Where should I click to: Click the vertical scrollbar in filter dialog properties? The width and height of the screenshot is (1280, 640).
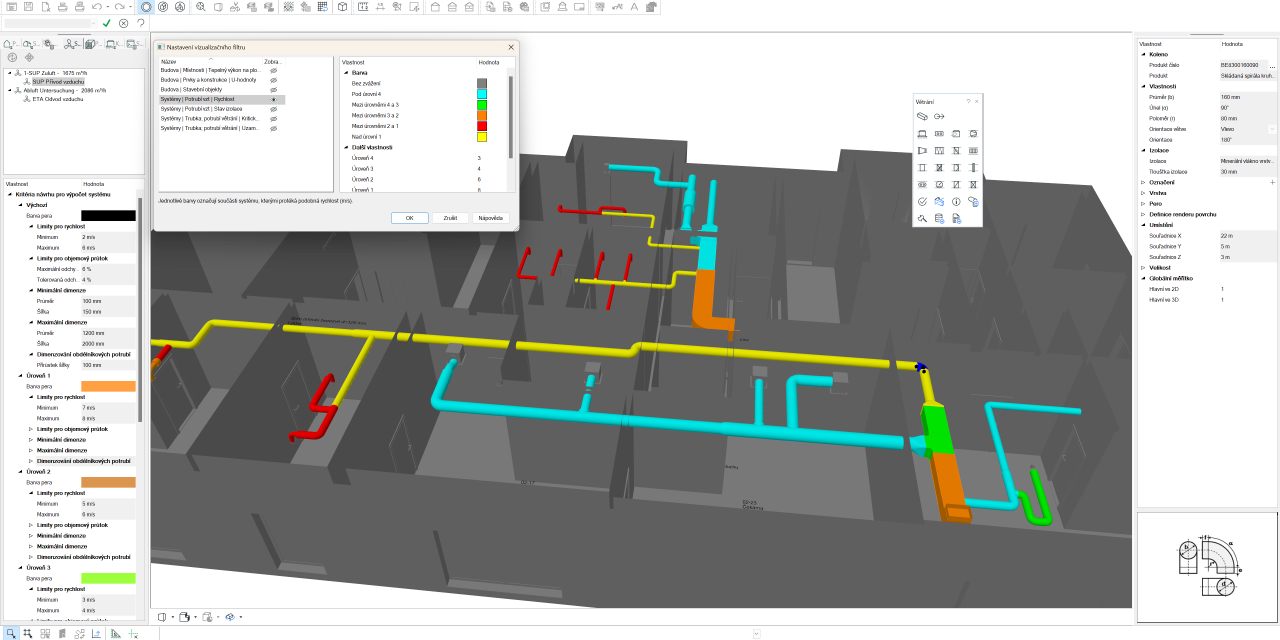tap(511, 115)
